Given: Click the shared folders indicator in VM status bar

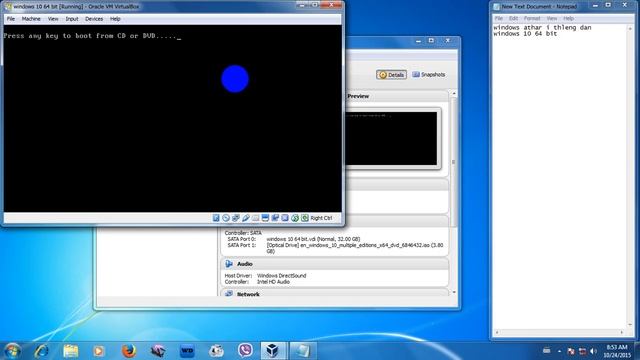Looking at the screenshot, I should pyautogui.click(x=255, y=218).
